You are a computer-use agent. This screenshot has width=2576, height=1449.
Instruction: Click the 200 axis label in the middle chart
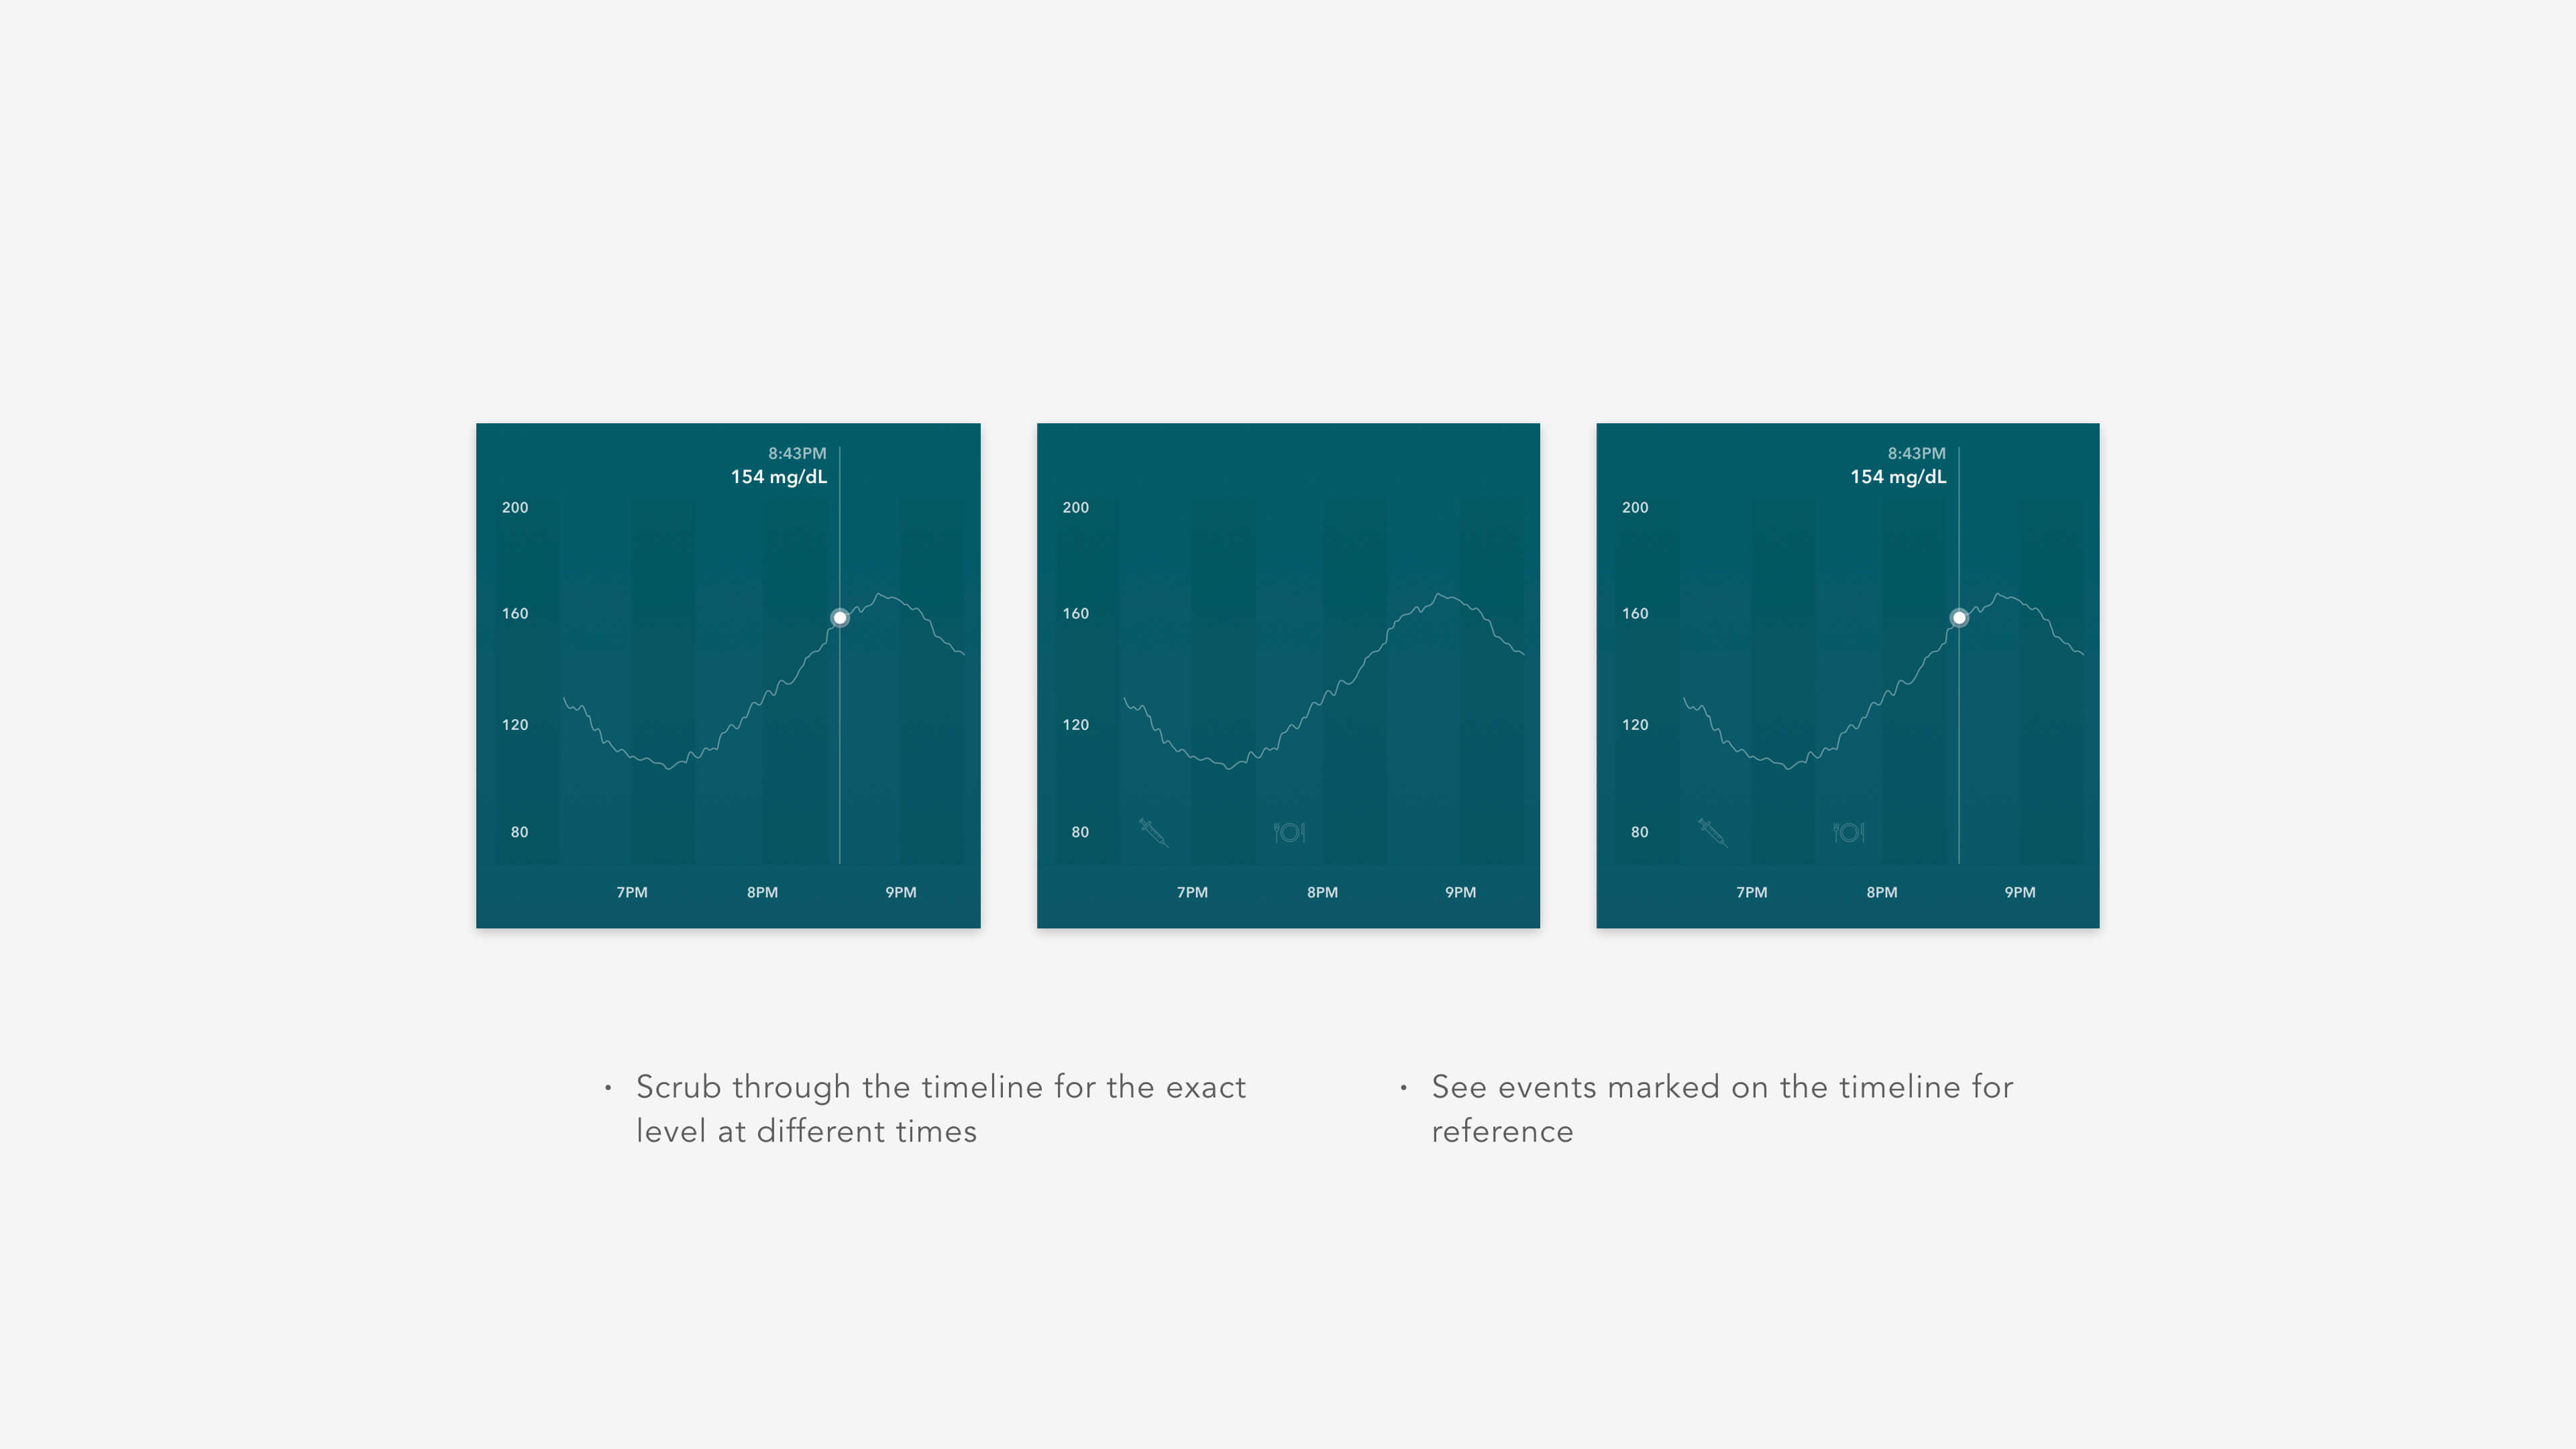(1075, 508)
